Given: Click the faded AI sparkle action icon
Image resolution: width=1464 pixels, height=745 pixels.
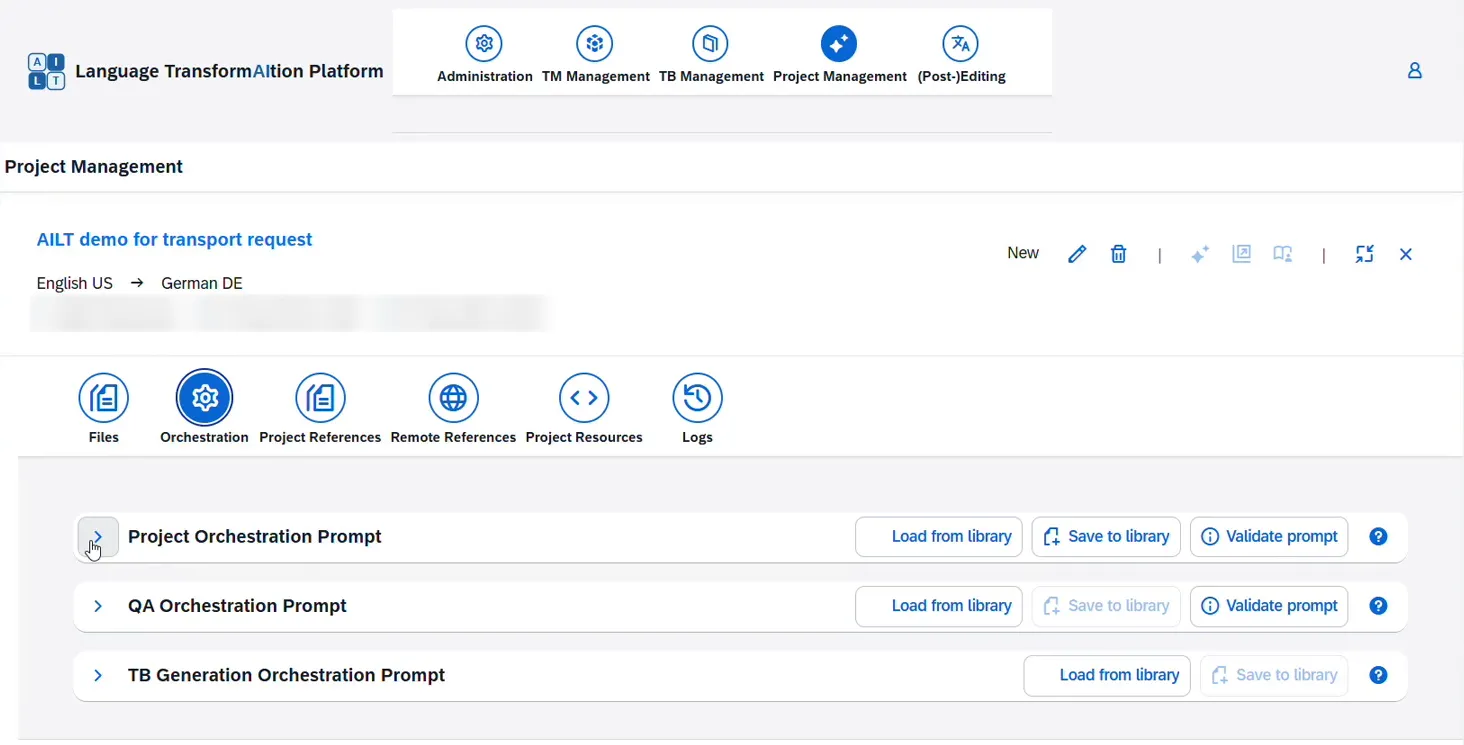Looking at the screenshot, I should pos(1200,254).
